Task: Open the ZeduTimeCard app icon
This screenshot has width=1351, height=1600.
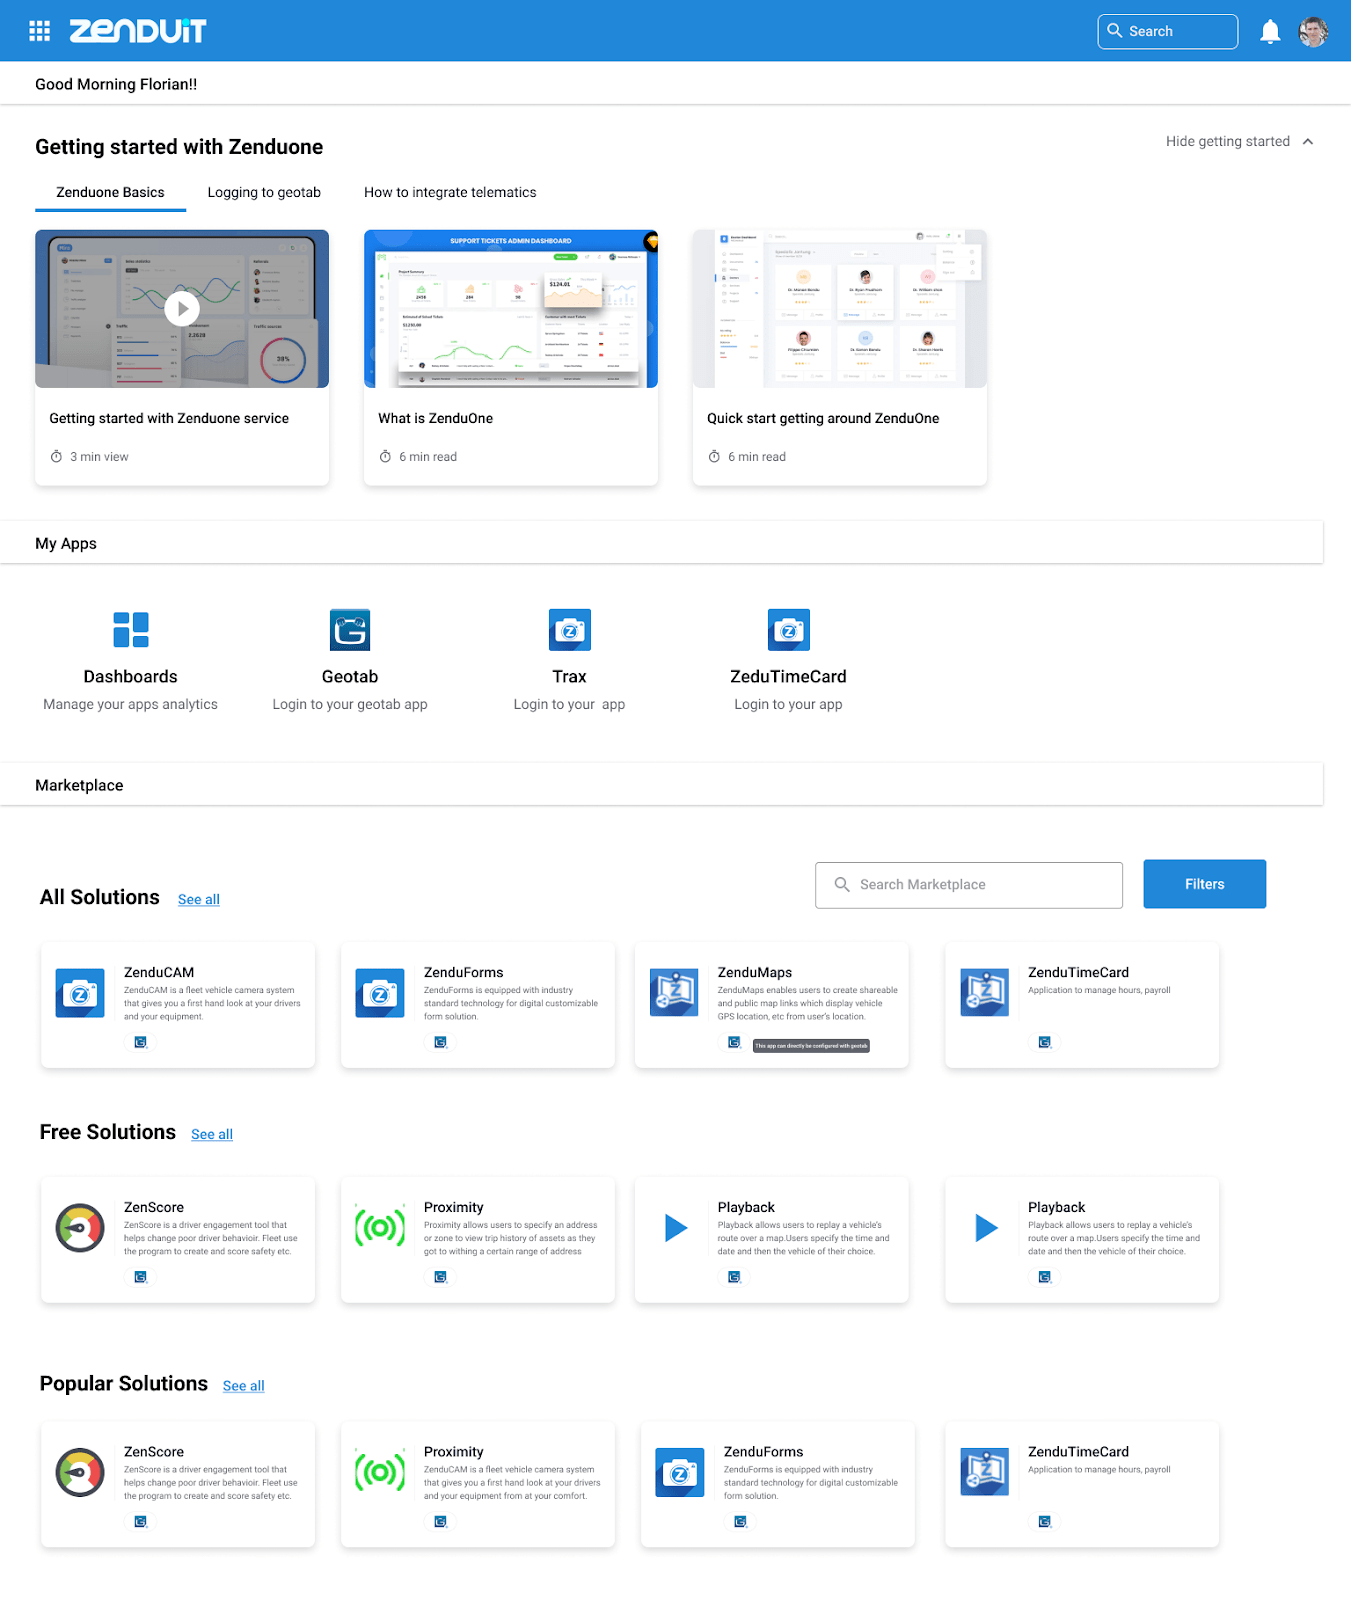Action: pyautogui.click(x=789, y=630)
